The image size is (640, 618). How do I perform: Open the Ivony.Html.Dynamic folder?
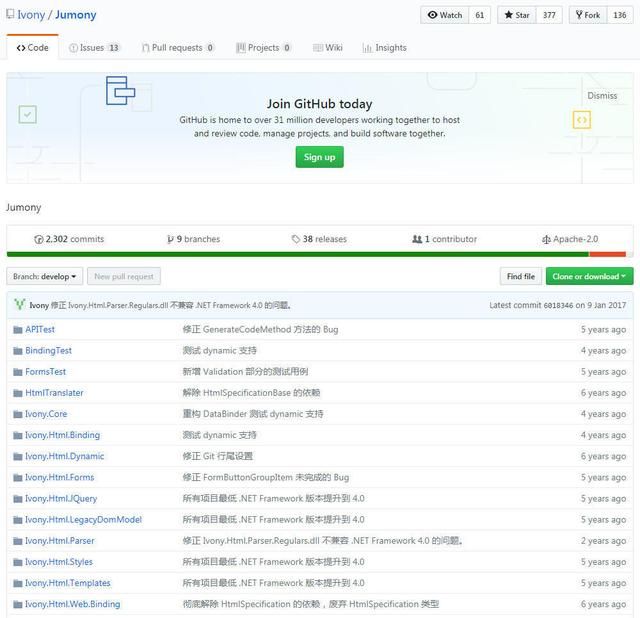[x=64, y=456]
